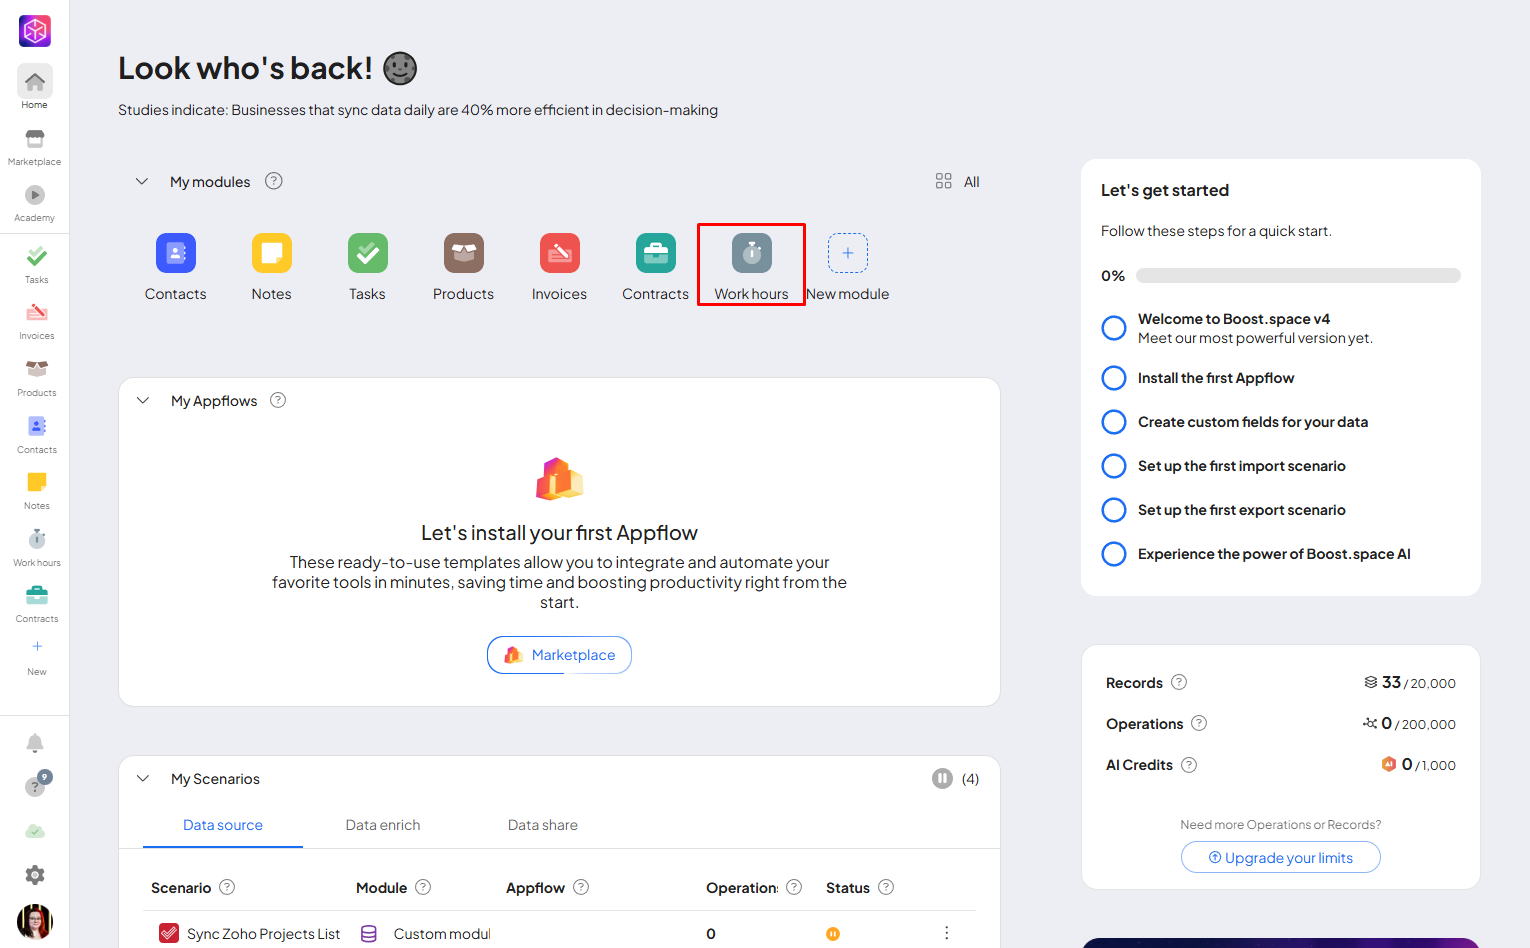Open user profile avatar in sidebar
This screenshot has height=948, width=1530.
pos(35,921)
